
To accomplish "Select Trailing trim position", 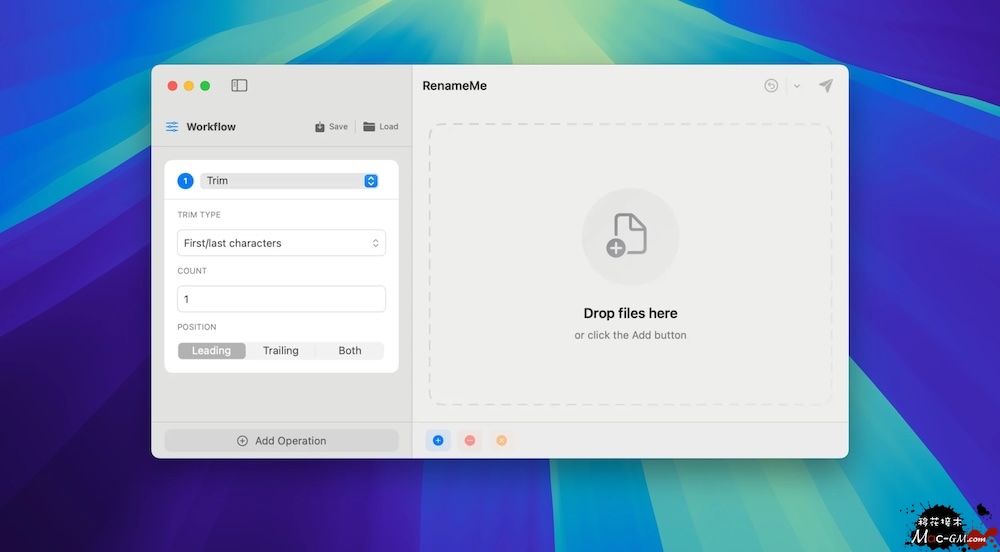I will click(x=280, y=351).
